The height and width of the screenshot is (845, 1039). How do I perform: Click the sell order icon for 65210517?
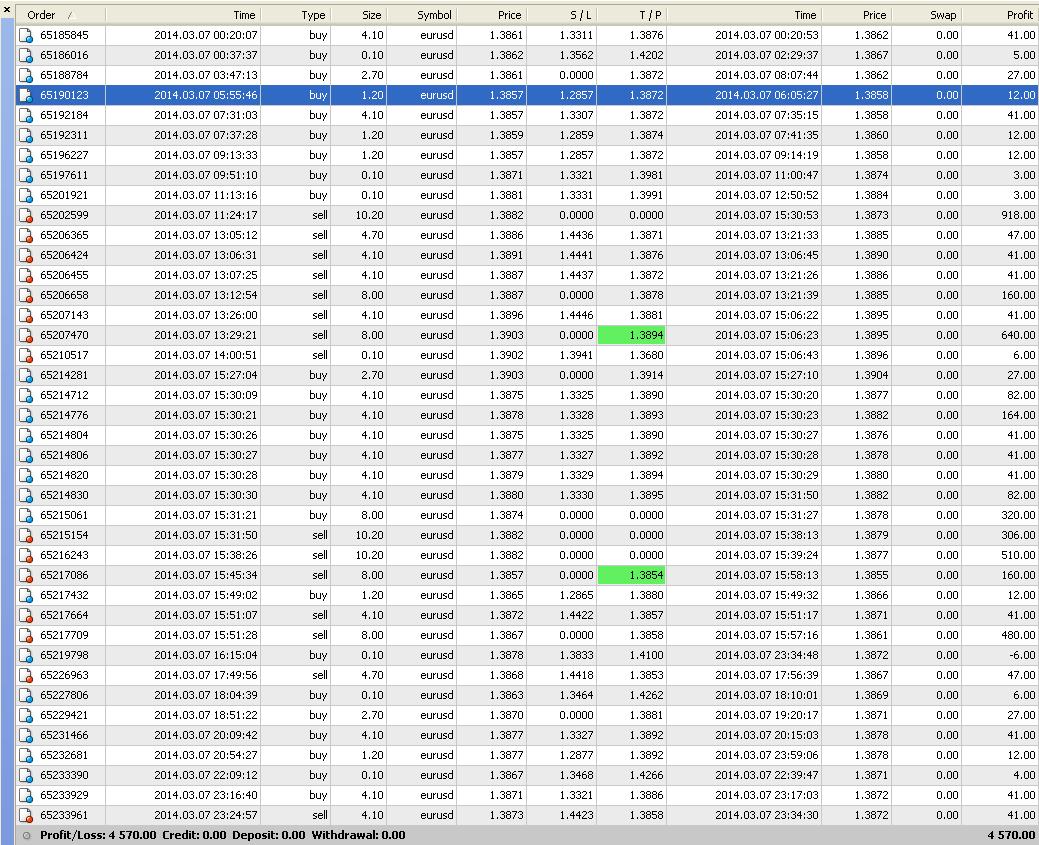(x=26, y=355)
